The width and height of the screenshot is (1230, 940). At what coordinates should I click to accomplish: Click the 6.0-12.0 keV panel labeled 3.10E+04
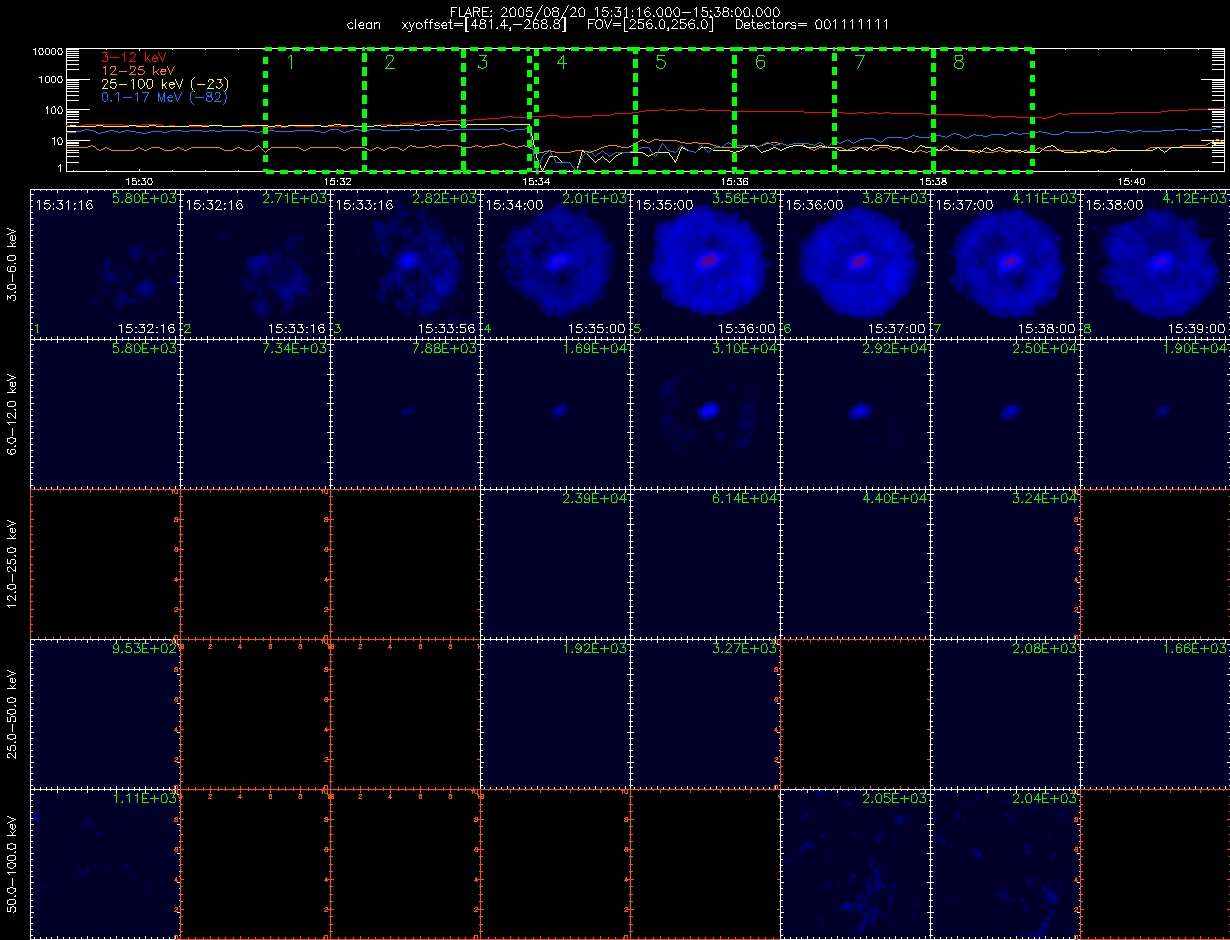(705, 413)
